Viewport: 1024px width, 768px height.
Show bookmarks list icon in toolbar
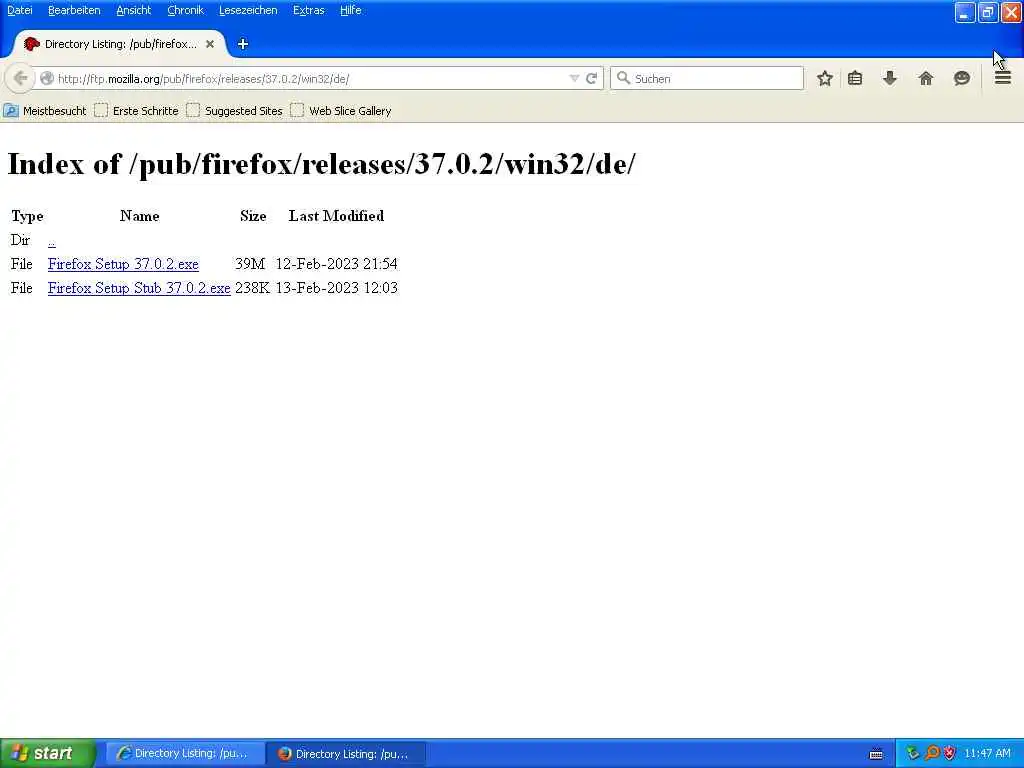[855, 78]
